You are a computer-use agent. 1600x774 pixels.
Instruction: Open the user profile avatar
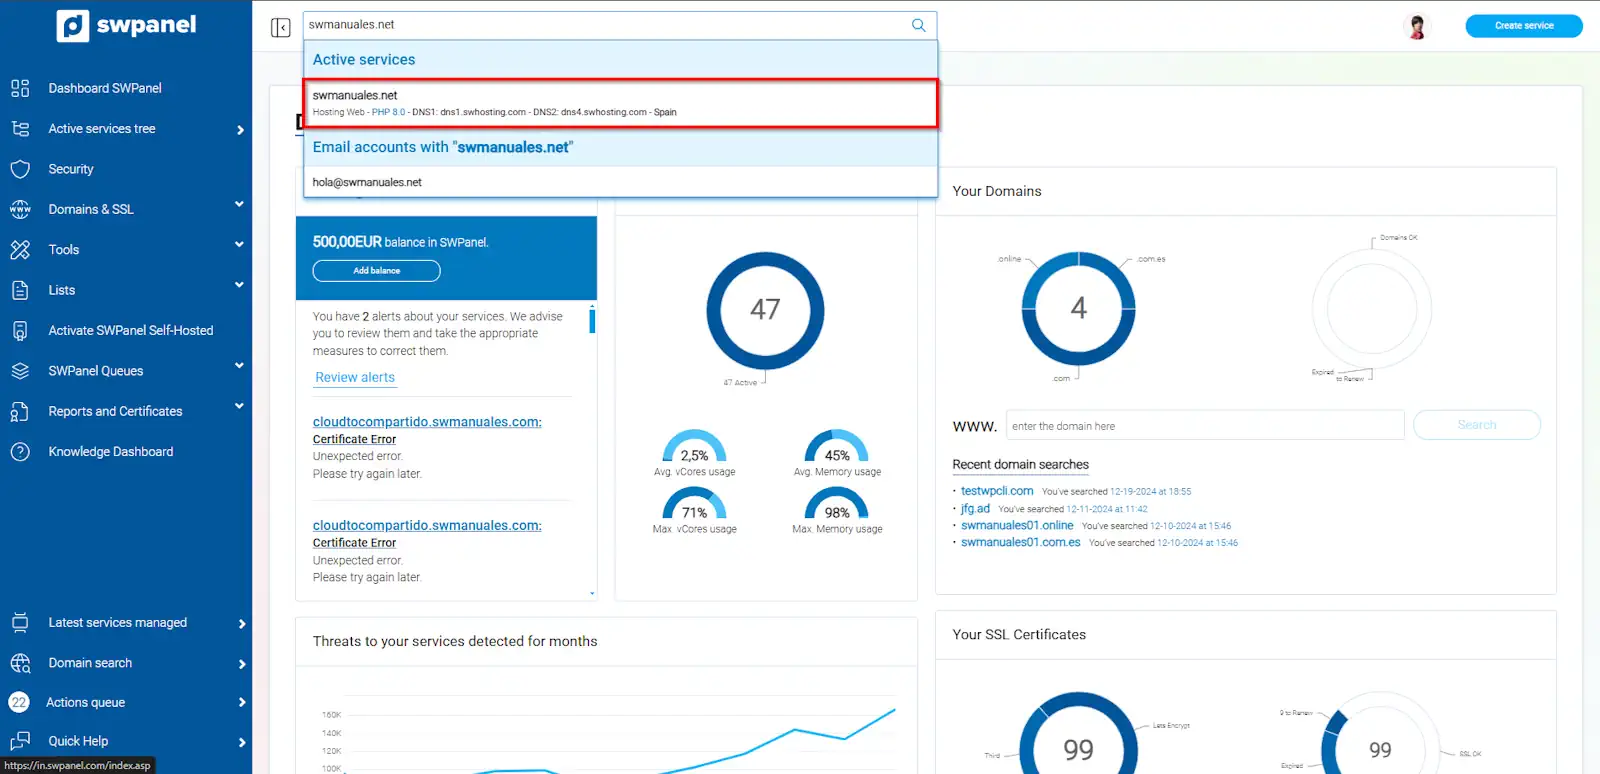tap(1416, 27)
